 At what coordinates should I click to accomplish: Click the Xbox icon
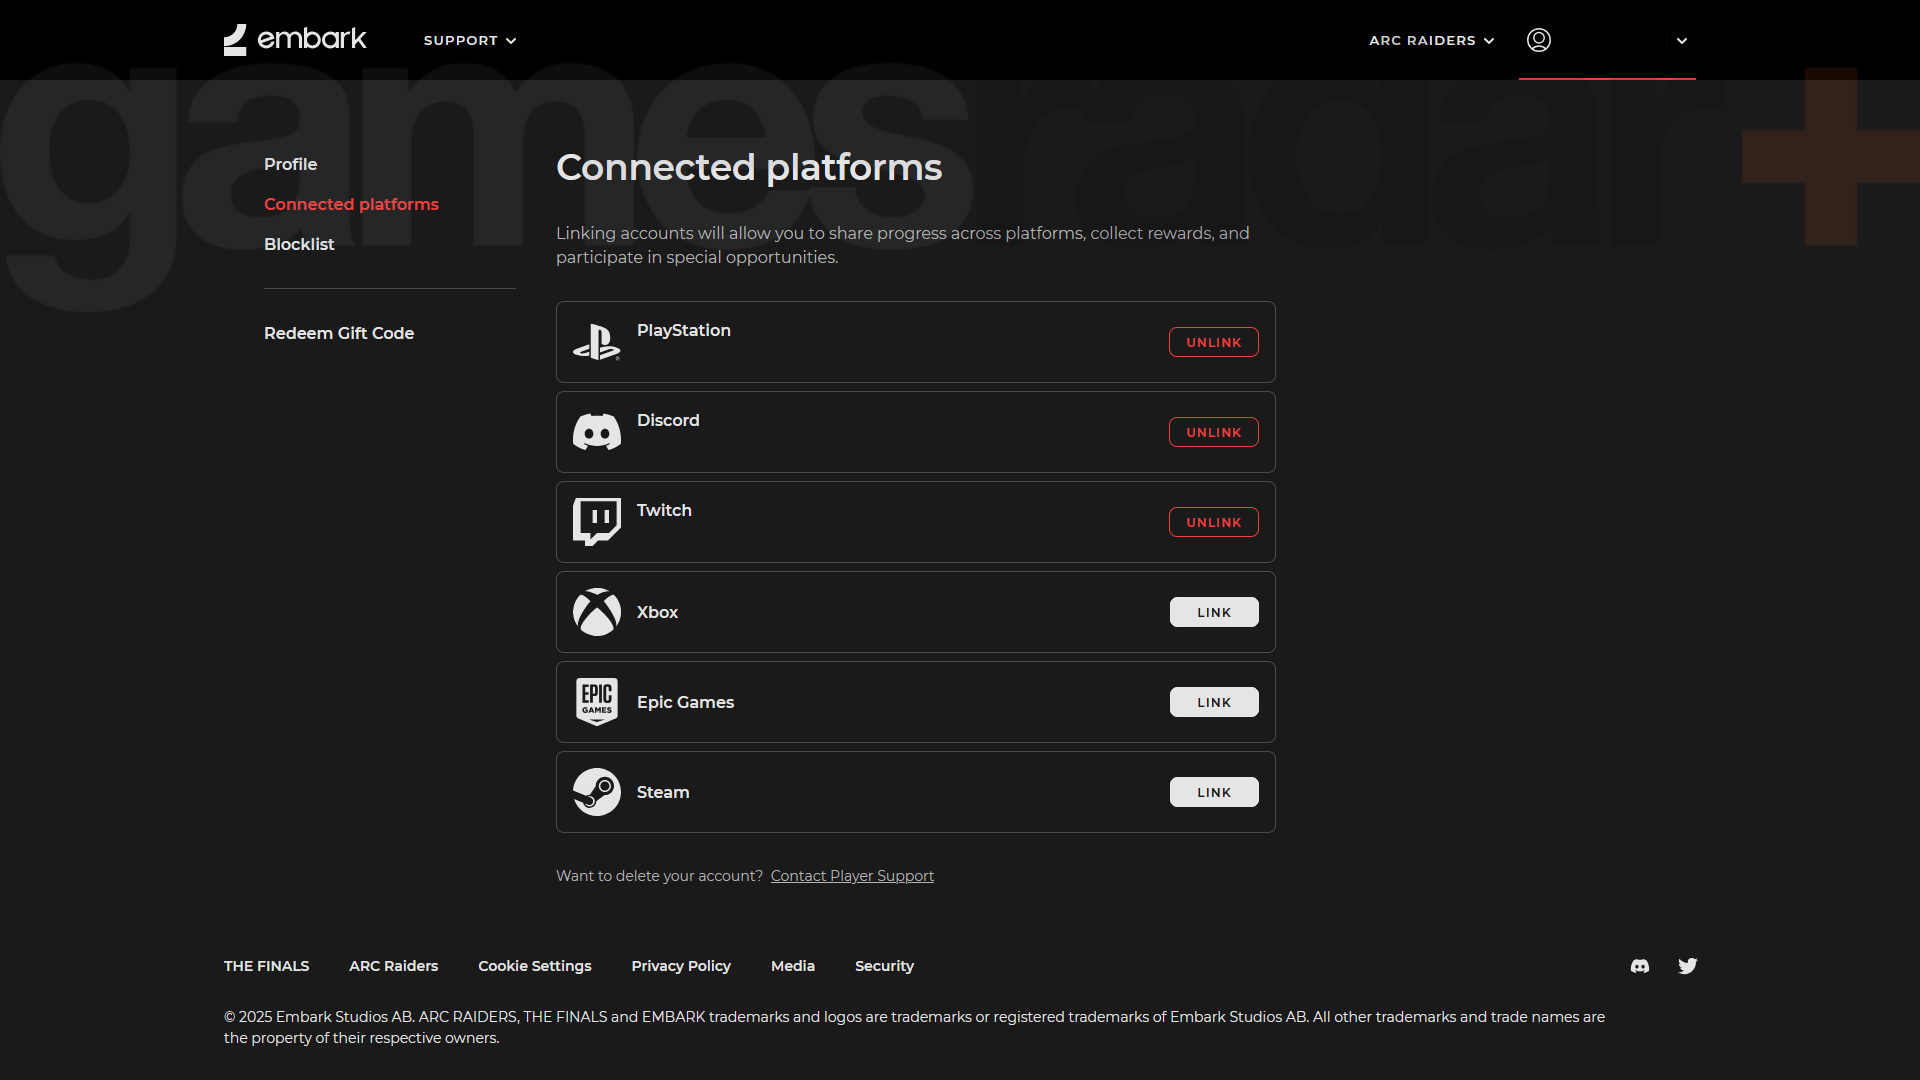(x=597, y=611)
